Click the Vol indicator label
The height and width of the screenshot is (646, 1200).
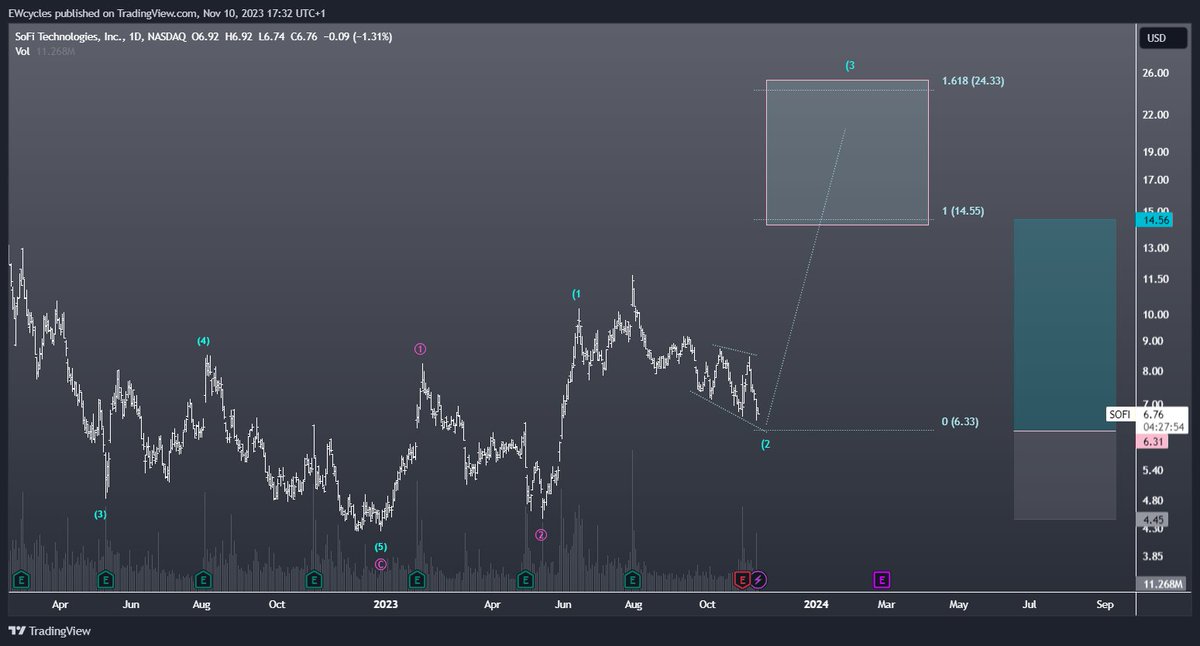click(x=20, y=50)
